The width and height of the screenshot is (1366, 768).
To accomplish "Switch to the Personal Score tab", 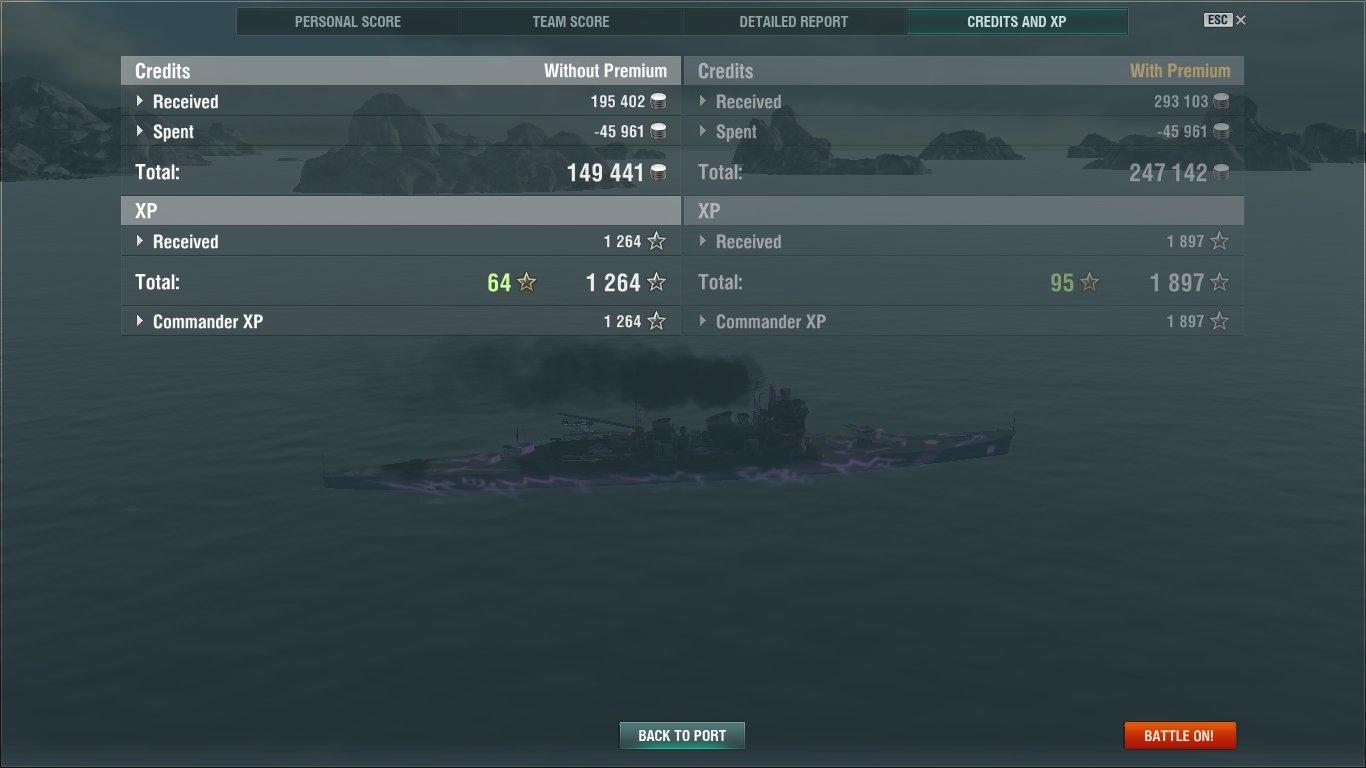I will click(x=348, y=22).
